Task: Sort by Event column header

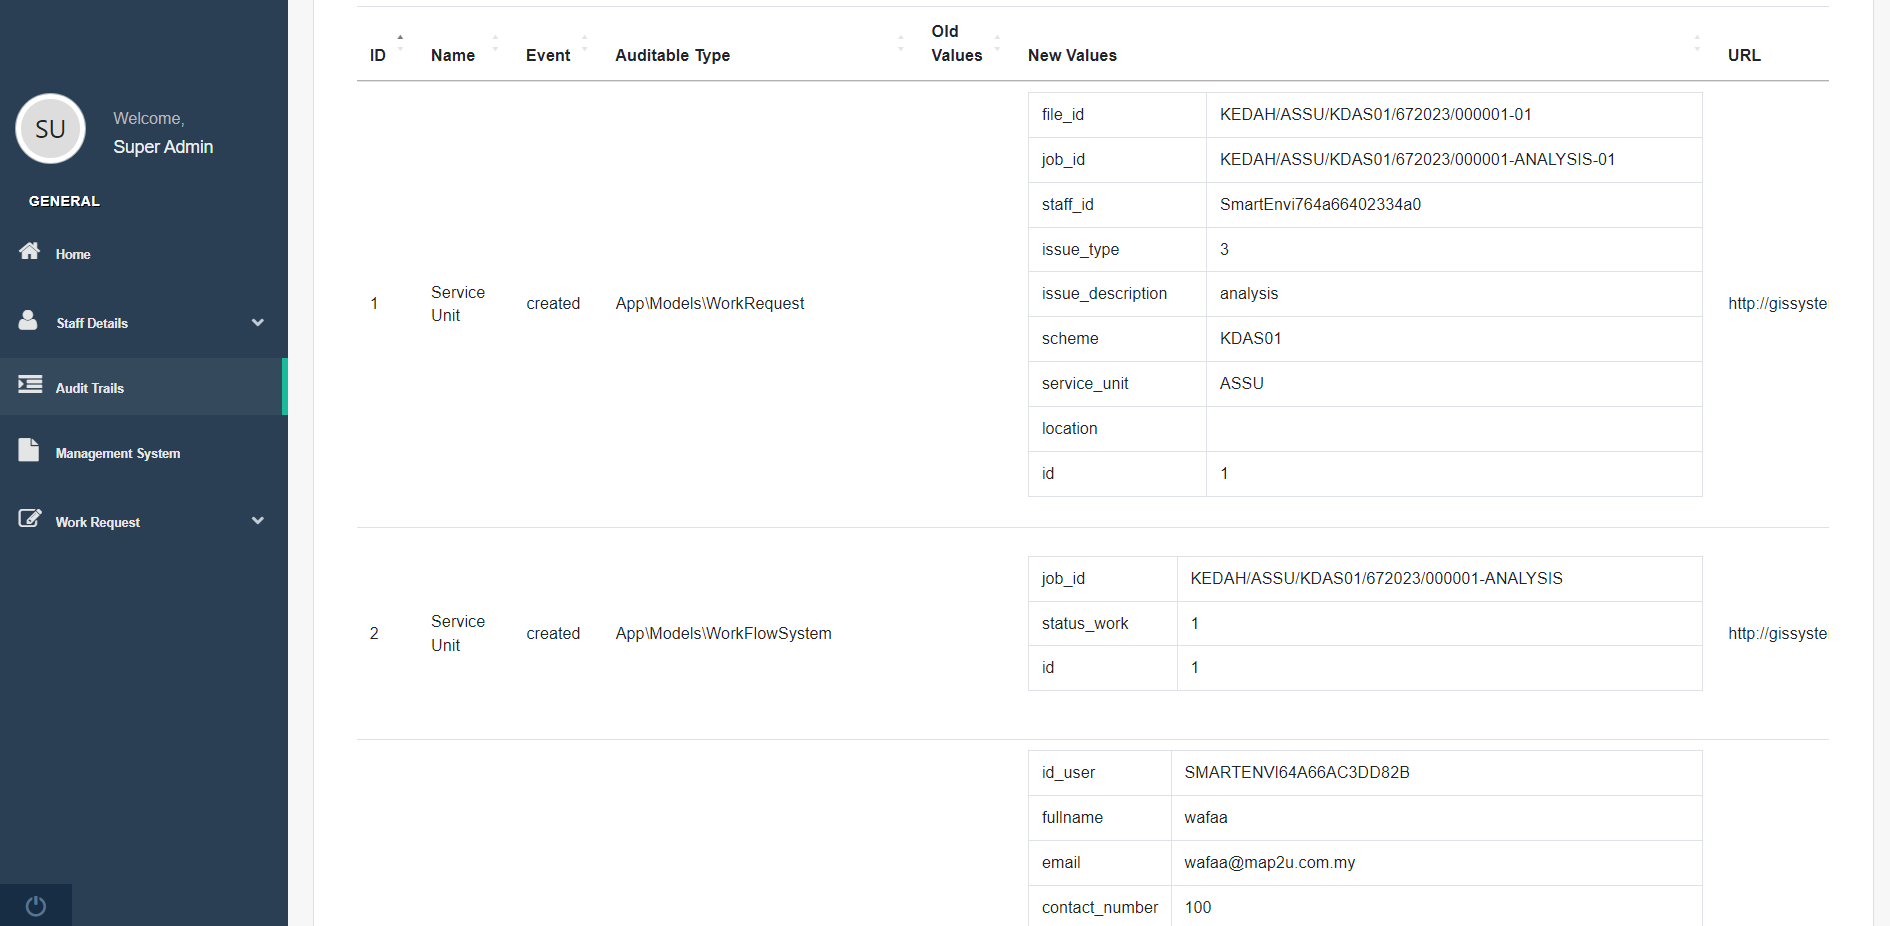Action: [548, 55]
